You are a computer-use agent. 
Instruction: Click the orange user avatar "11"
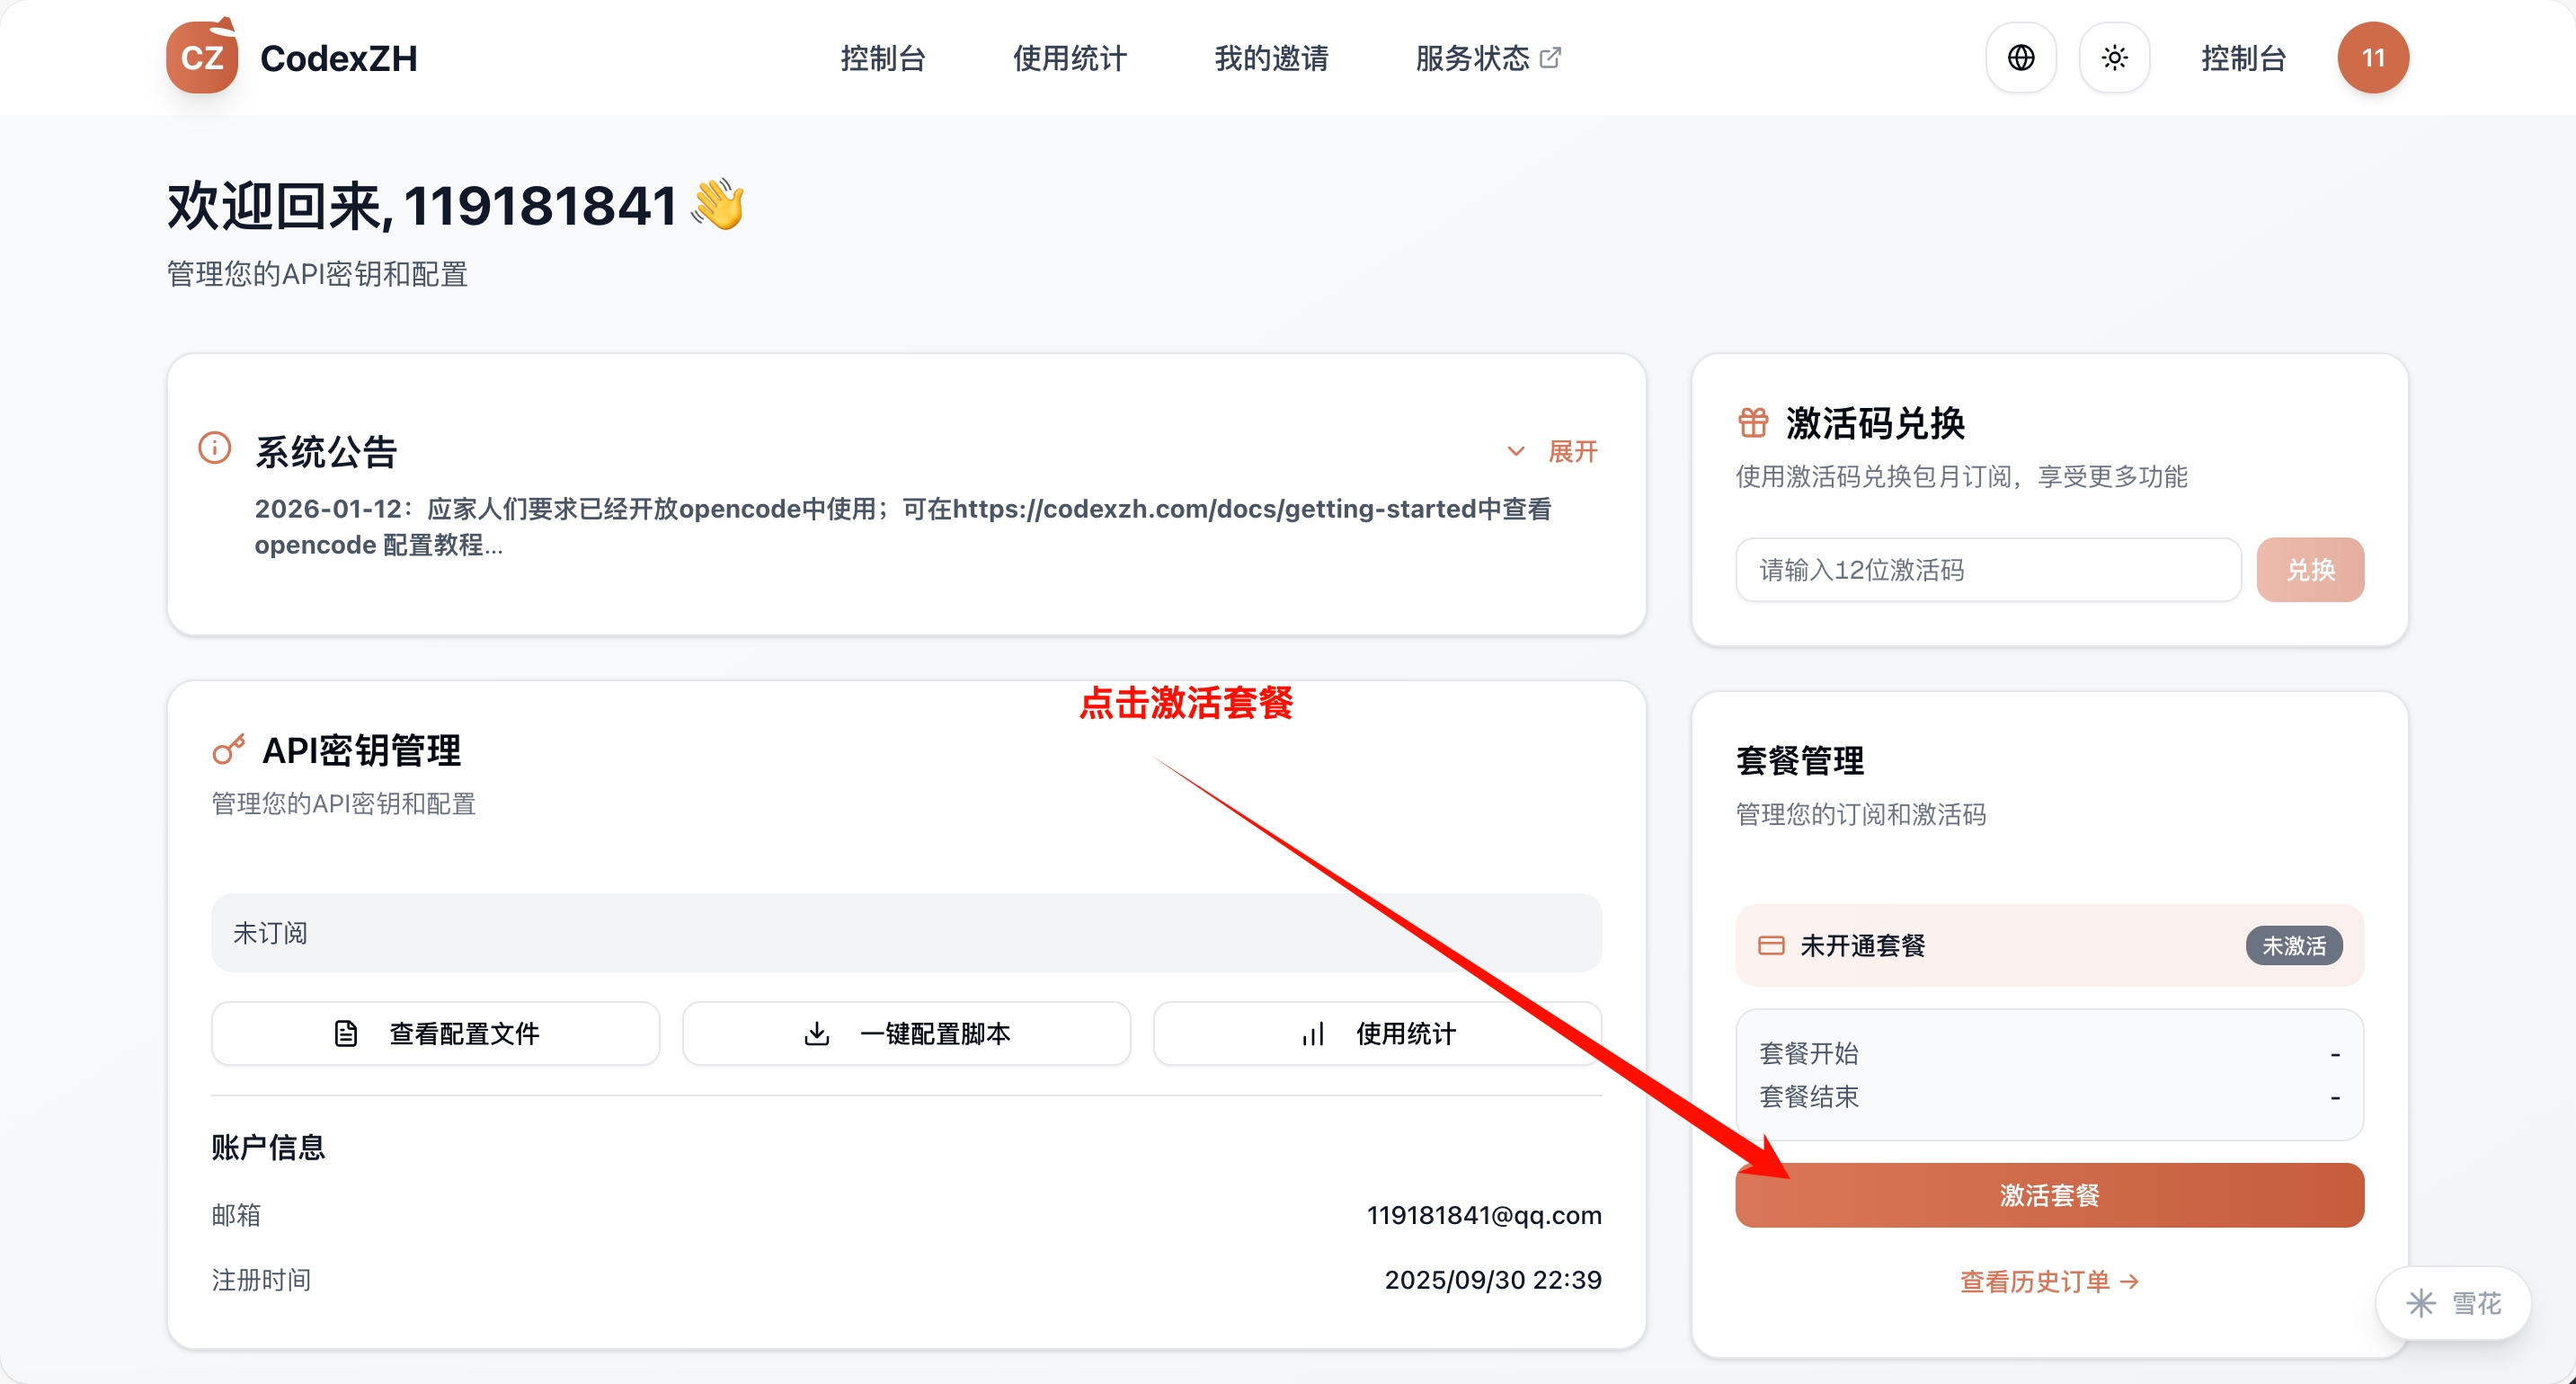[x=2372, y=58]
